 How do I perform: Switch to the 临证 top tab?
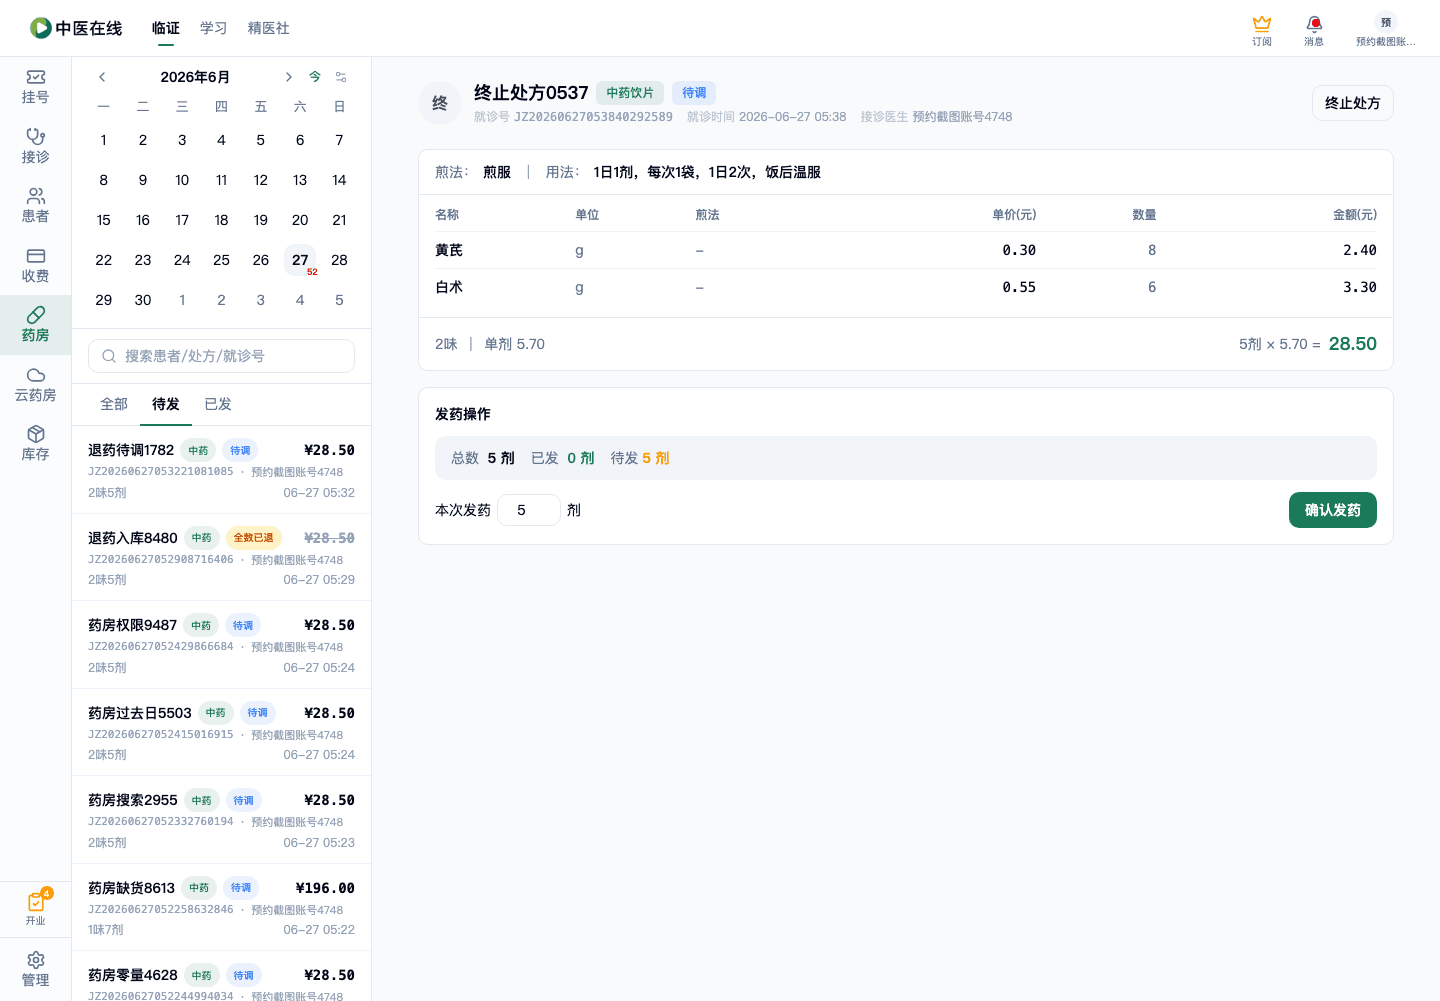pos(166,28)
